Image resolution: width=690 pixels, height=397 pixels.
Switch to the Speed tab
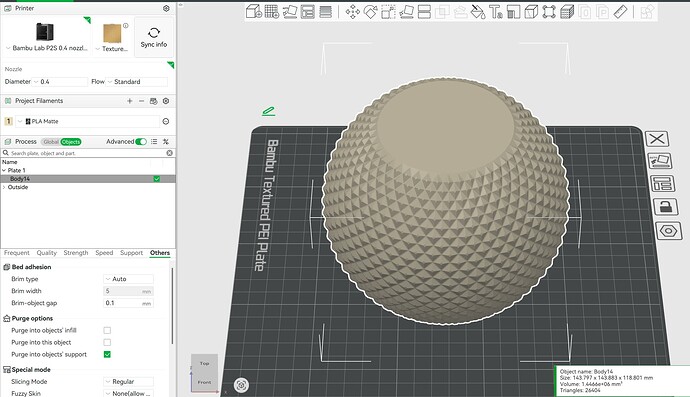coord(104,253)
